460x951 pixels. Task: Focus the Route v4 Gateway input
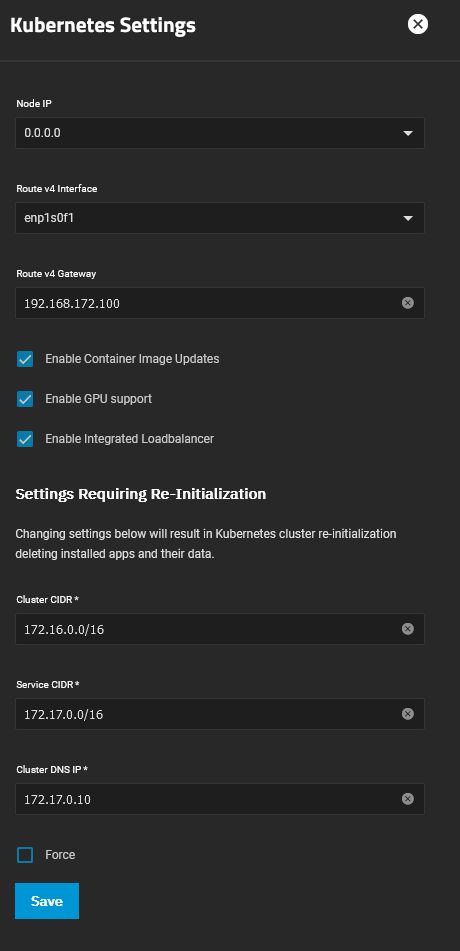[209, 303]
